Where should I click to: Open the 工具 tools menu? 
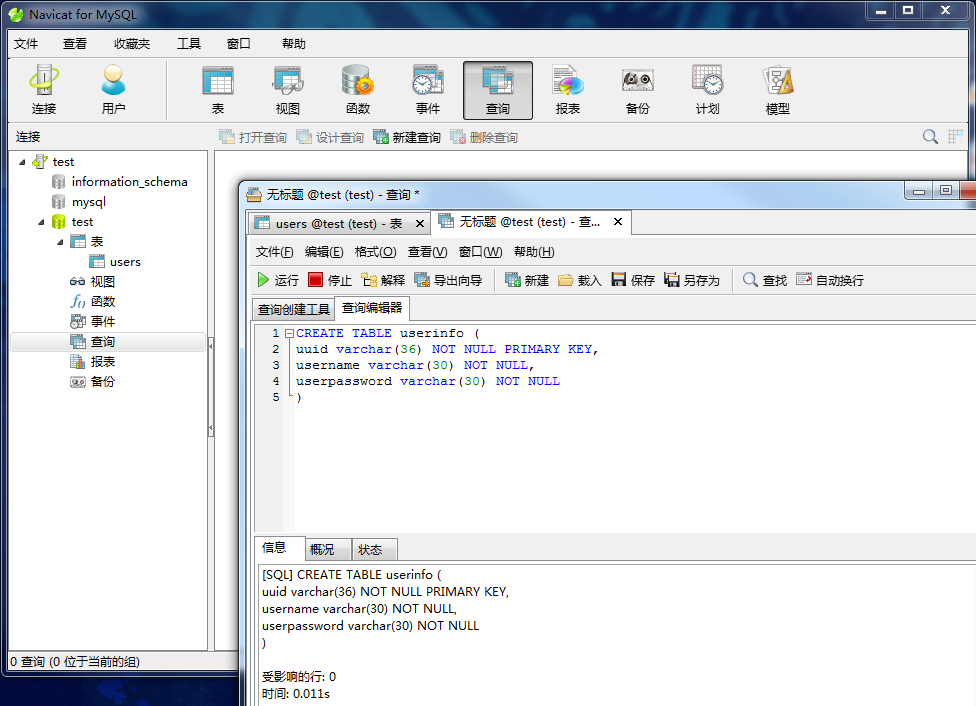pos(189,44)
